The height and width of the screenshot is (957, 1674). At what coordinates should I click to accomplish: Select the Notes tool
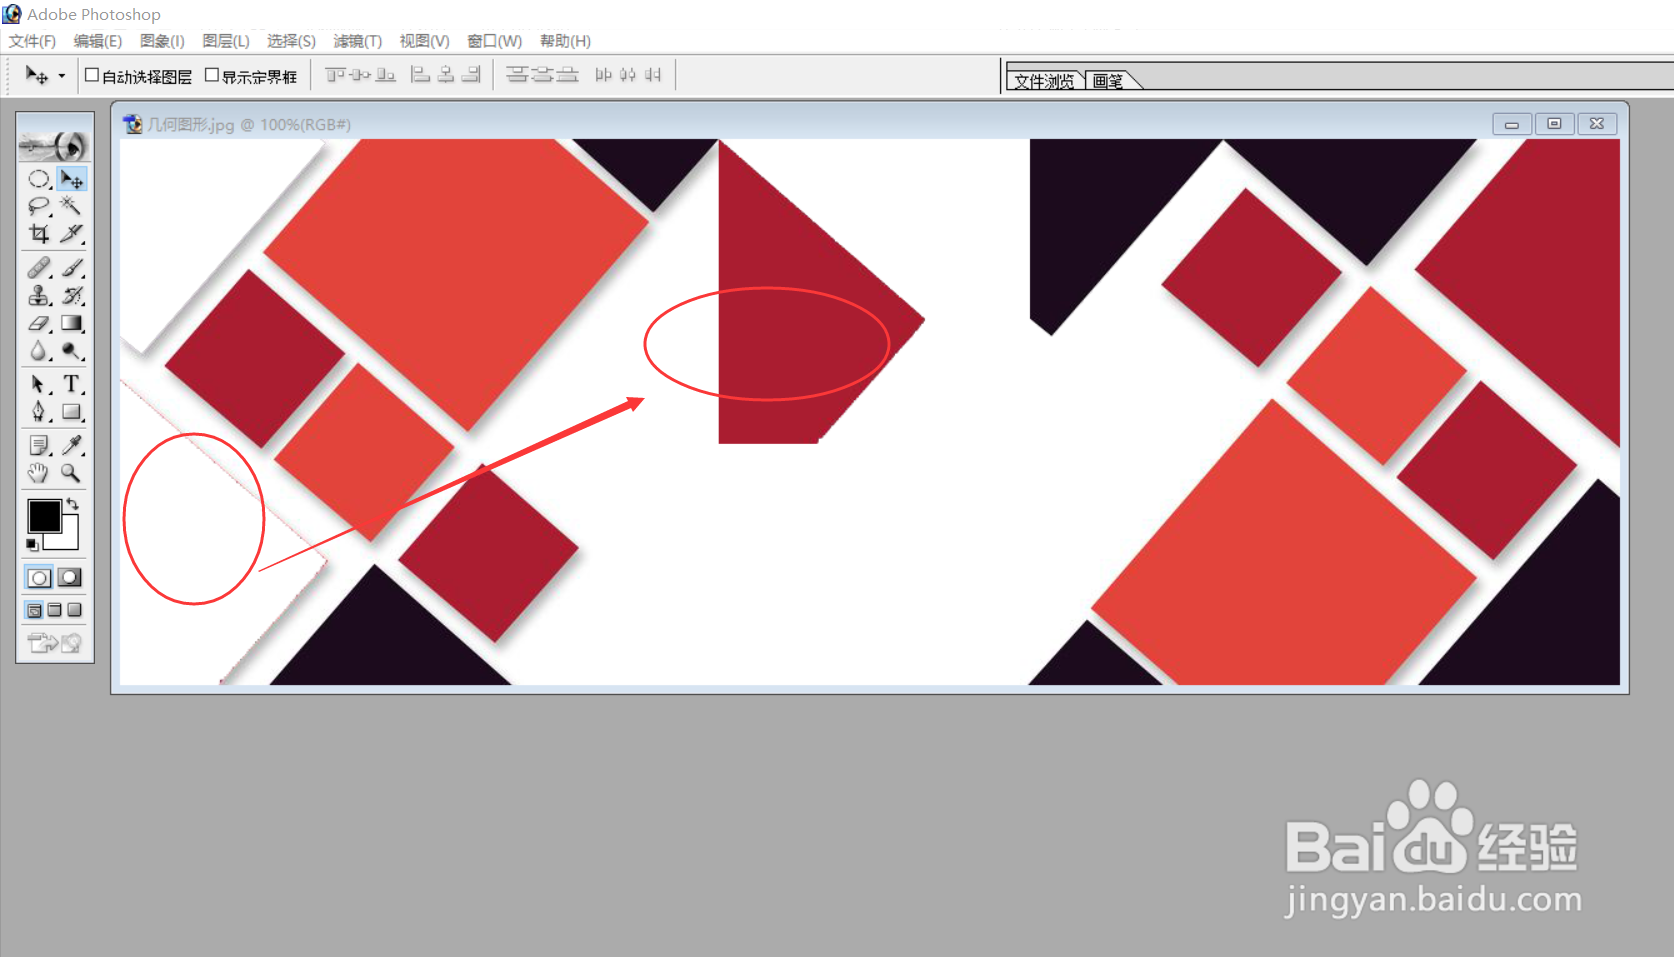coord(39,445)
